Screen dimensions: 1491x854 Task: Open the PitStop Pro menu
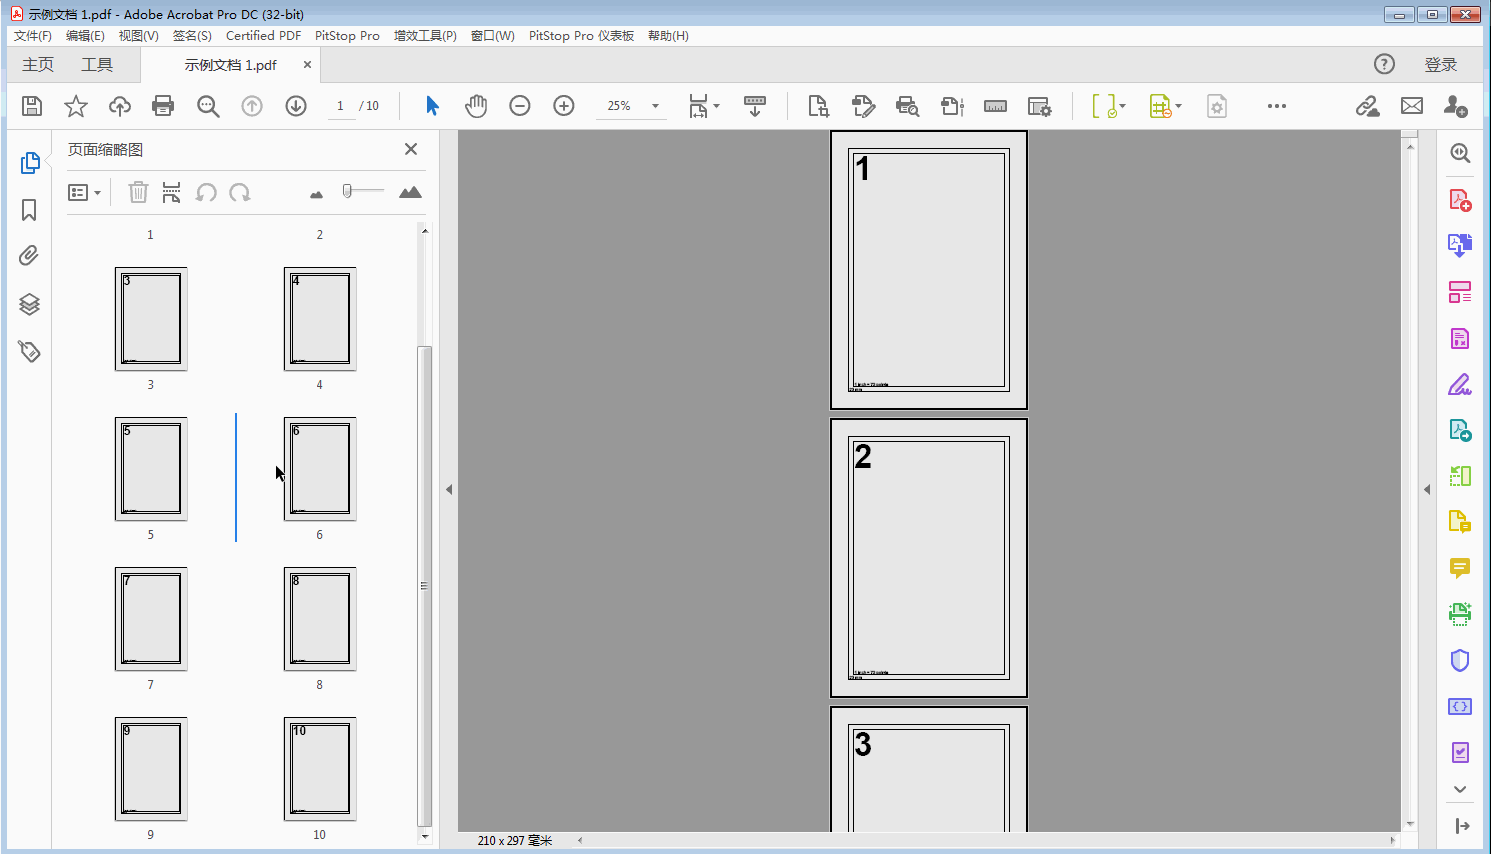[347, 35]
